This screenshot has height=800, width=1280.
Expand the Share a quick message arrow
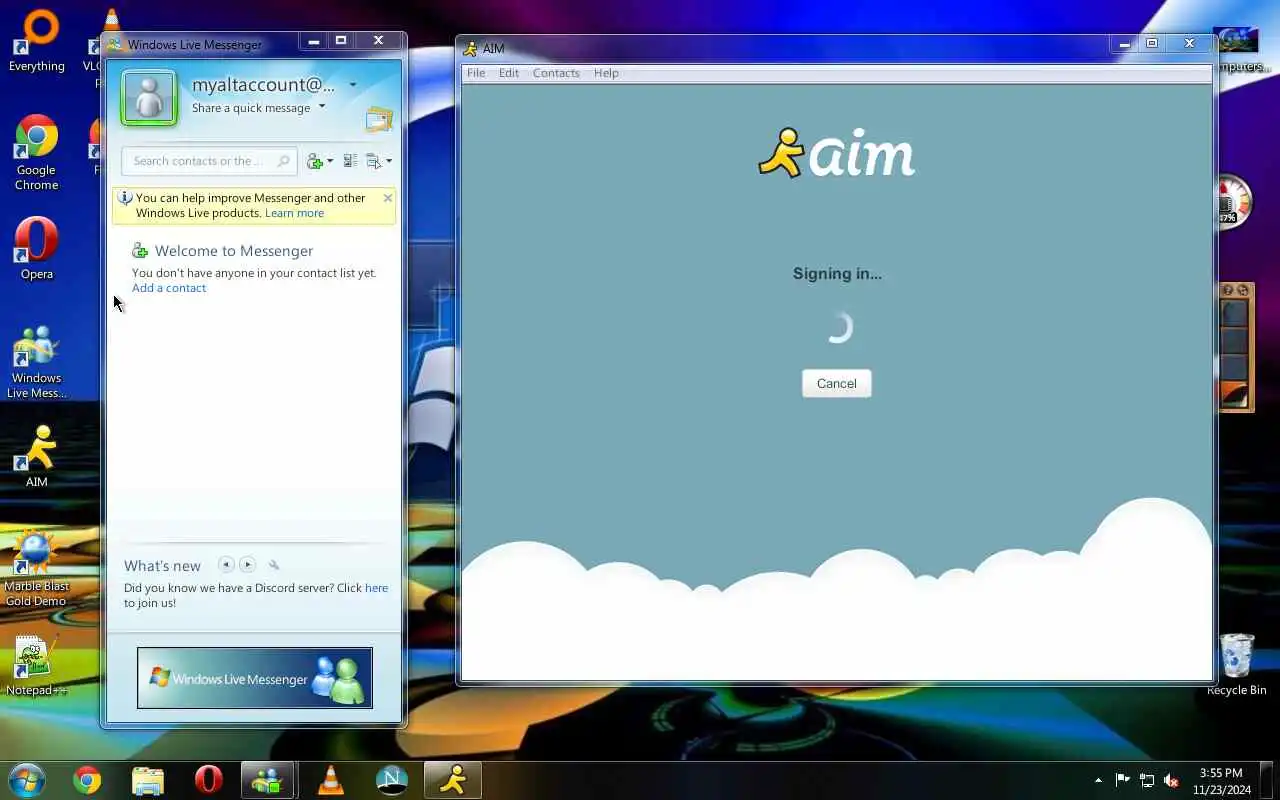click(322, 107)
